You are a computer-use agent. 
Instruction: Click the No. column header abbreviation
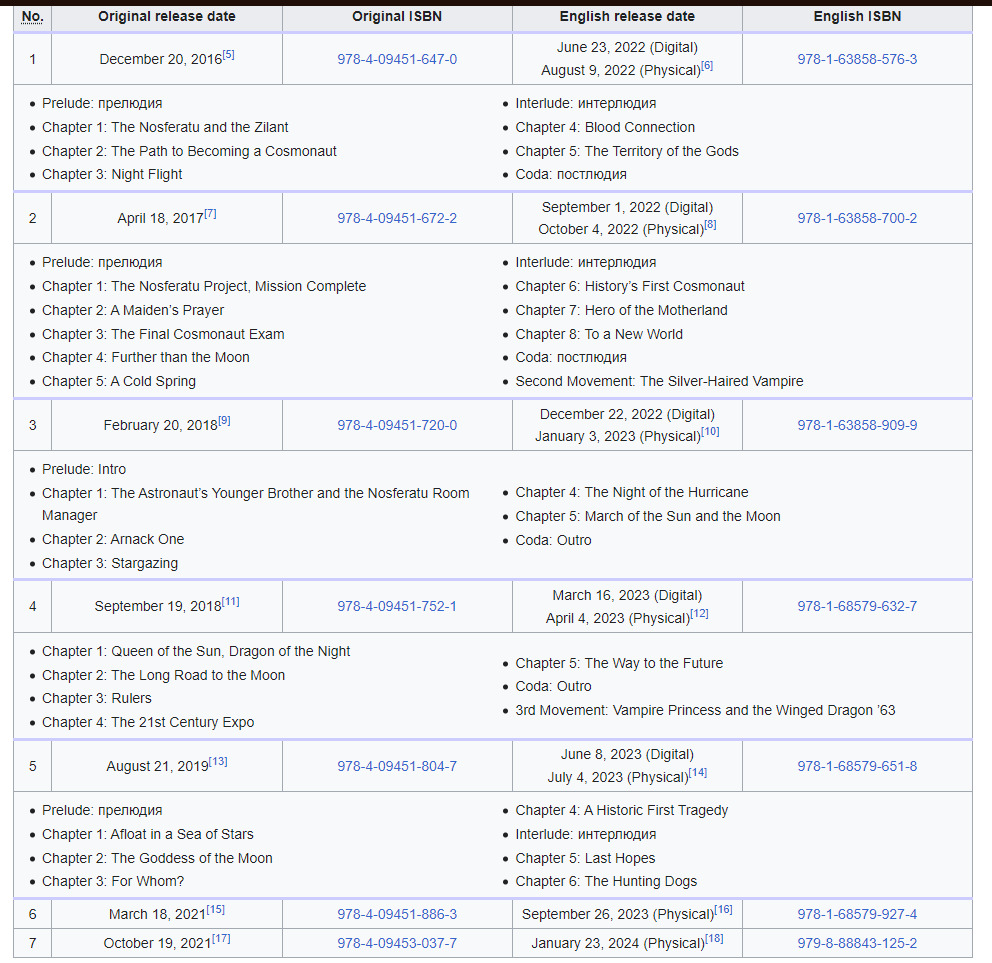tap(32, 17)
